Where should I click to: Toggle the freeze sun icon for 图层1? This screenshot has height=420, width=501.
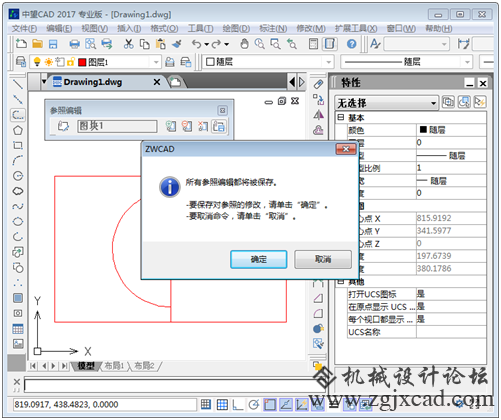click(x=49, y=62)
